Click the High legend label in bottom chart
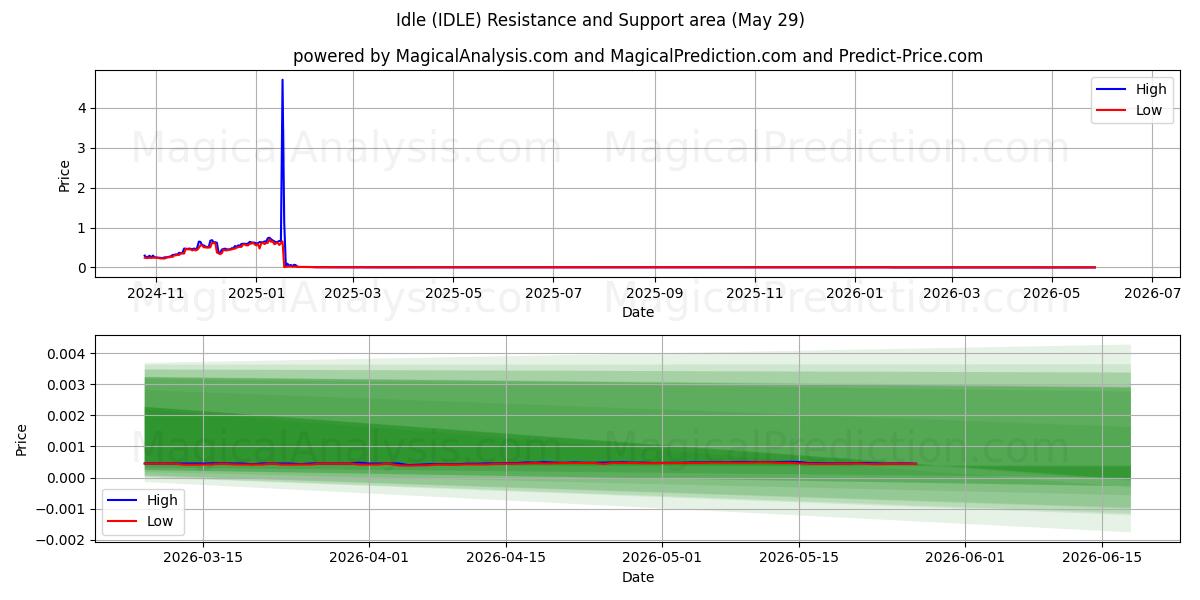 (162, 500)
